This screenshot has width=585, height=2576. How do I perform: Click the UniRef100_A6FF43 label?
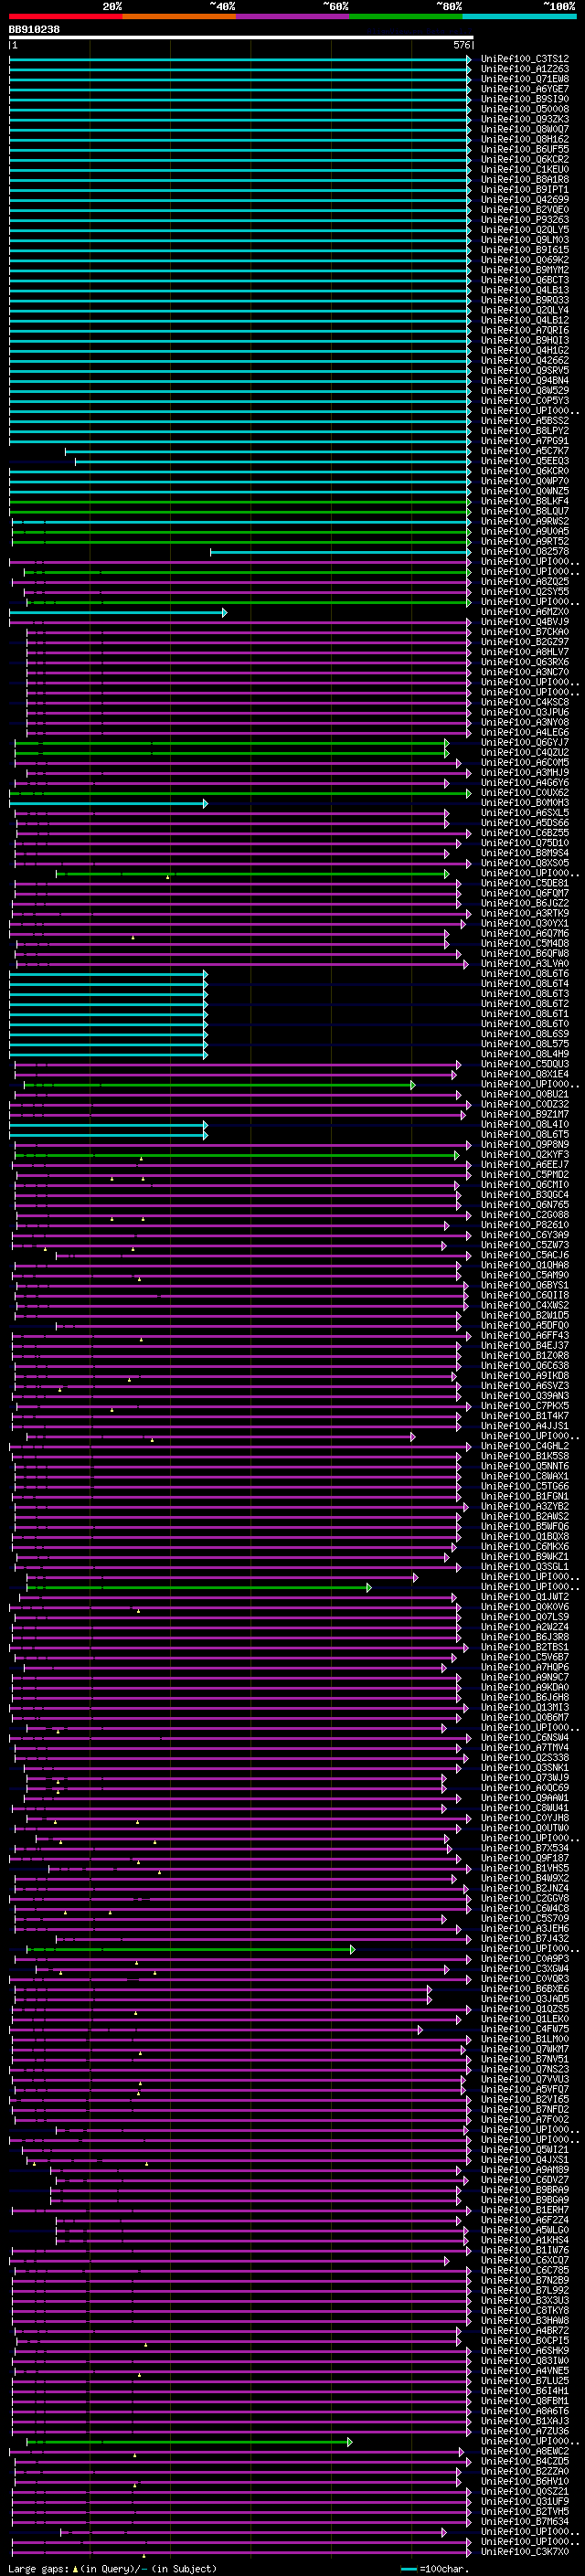tap(525, 1336)
